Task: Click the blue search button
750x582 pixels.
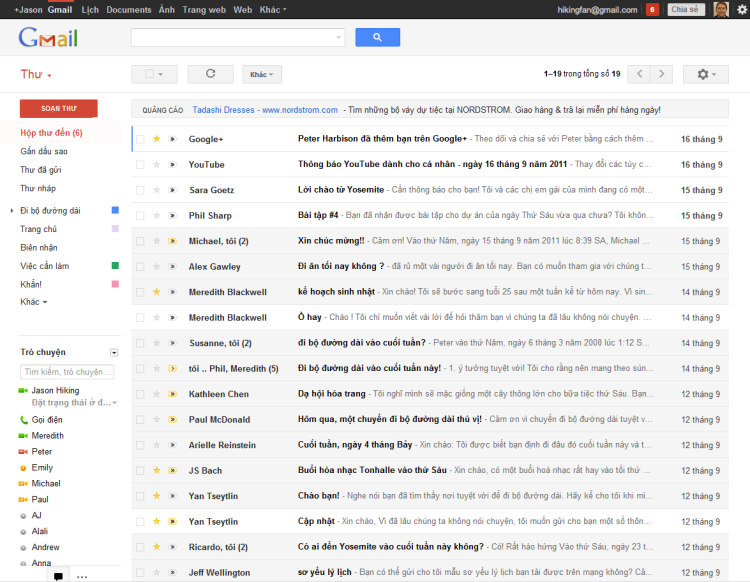Action: pos(377,37)
